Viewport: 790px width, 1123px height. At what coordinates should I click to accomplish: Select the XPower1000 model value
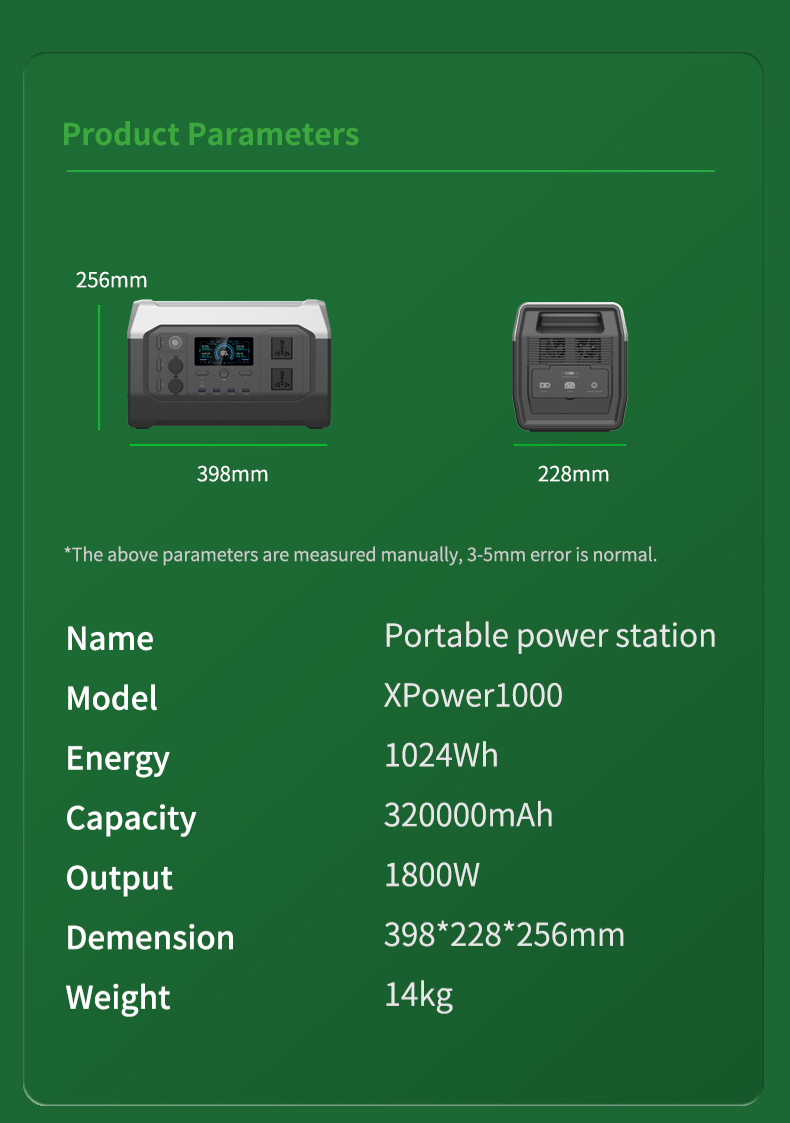[x=473, y=695]
